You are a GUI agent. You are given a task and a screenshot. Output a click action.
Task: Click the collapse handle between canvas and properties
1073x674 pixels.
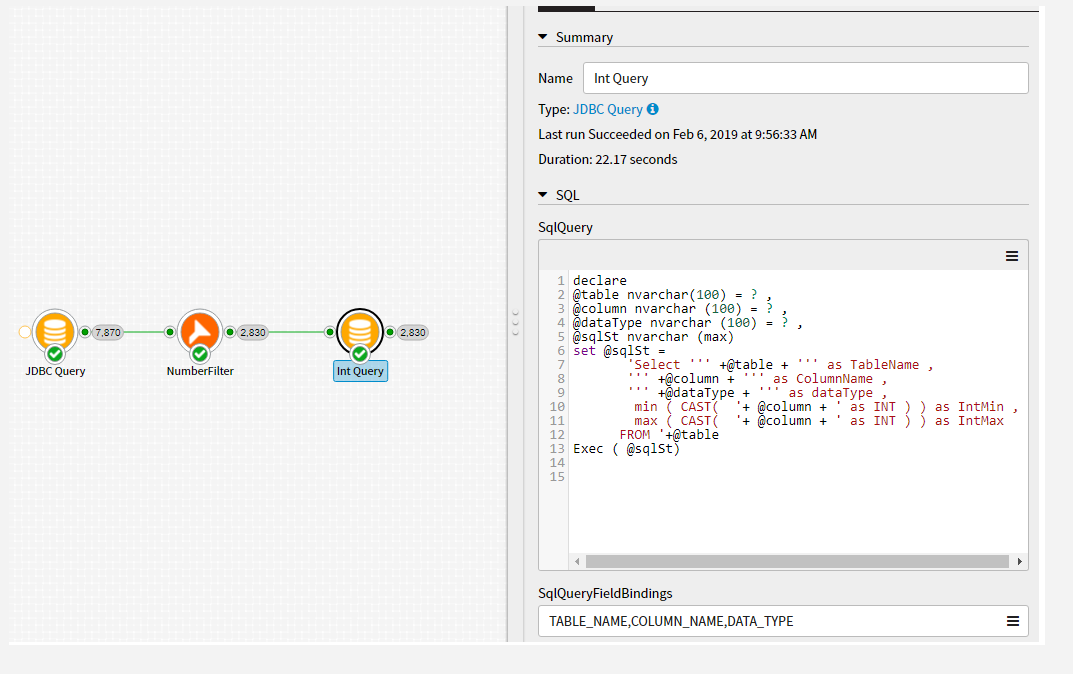(516, 322)
